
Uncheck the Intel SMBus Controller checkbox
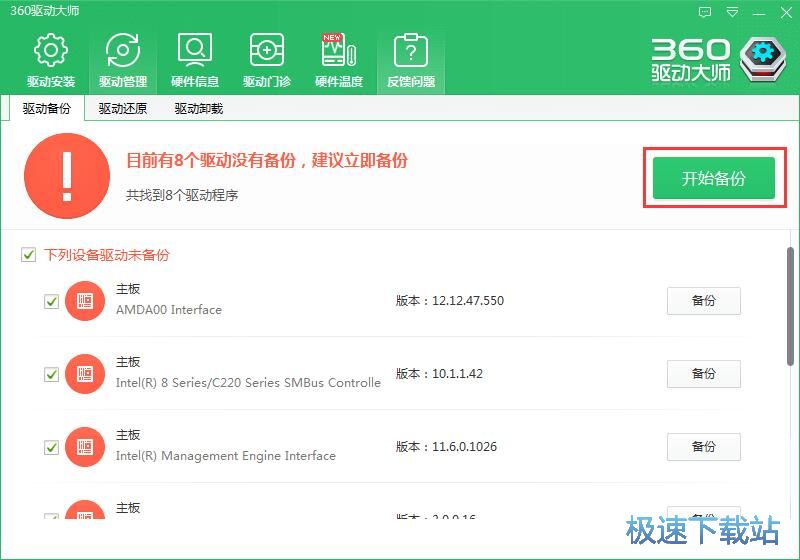52,374
